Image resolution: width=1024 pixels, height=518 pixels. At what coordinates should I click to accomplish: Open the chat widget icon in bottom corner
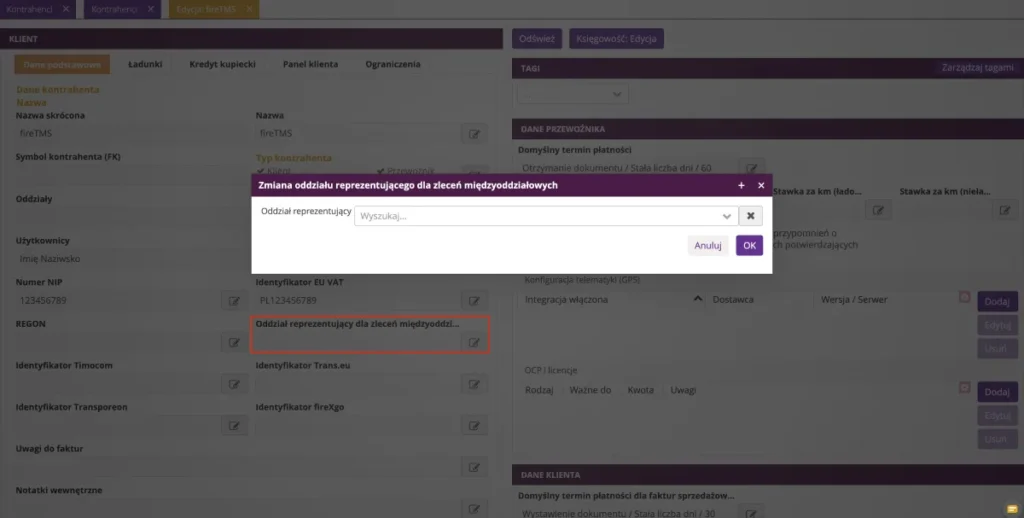coord(1012,509)
